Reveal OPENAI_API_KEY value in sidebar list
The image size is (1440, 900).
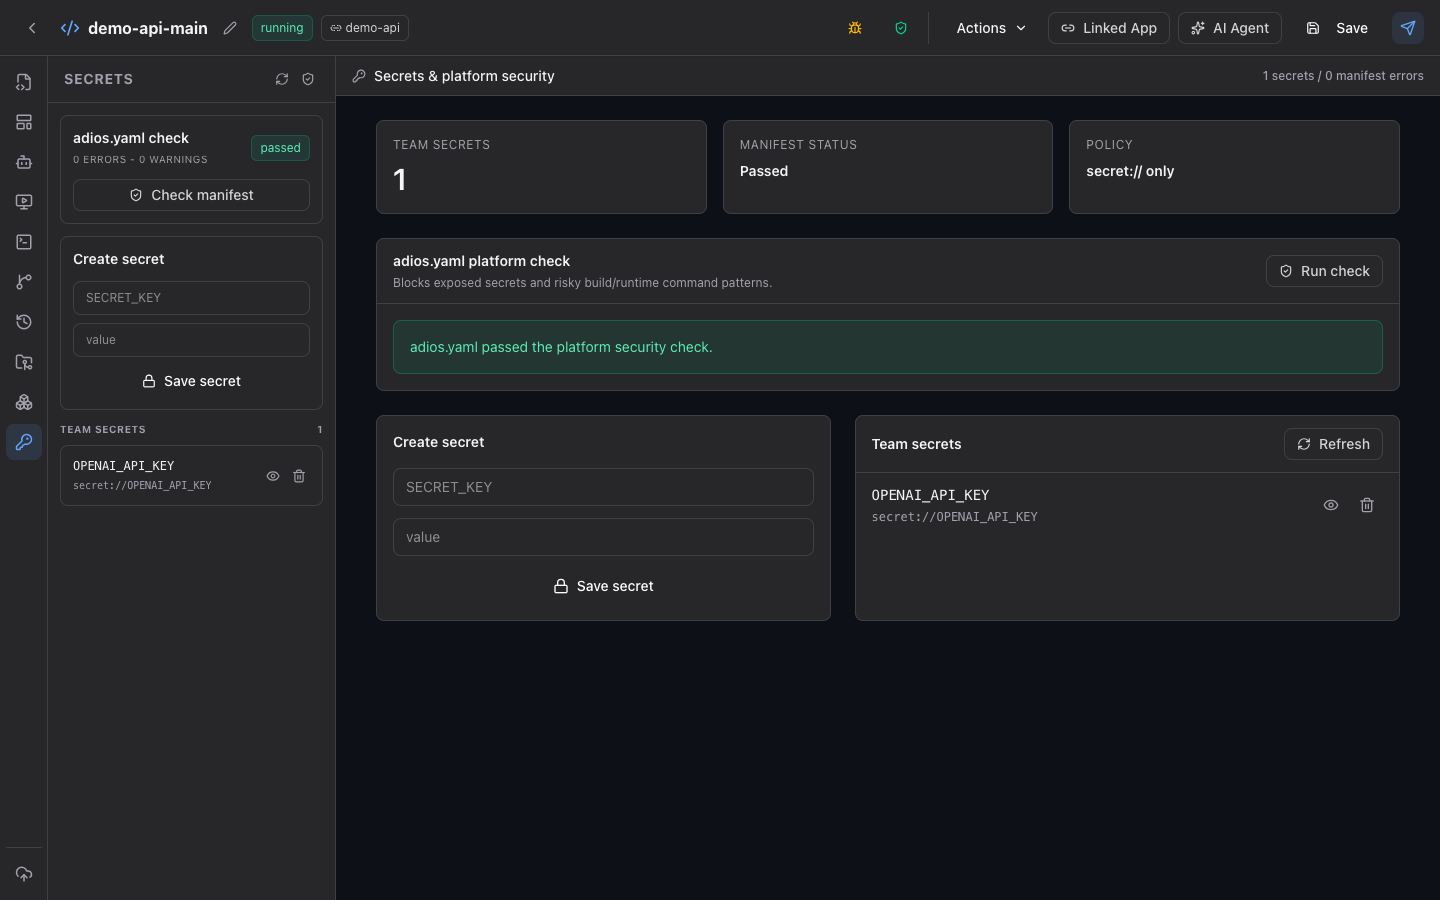pyautogui.click(x=273, y=476)
